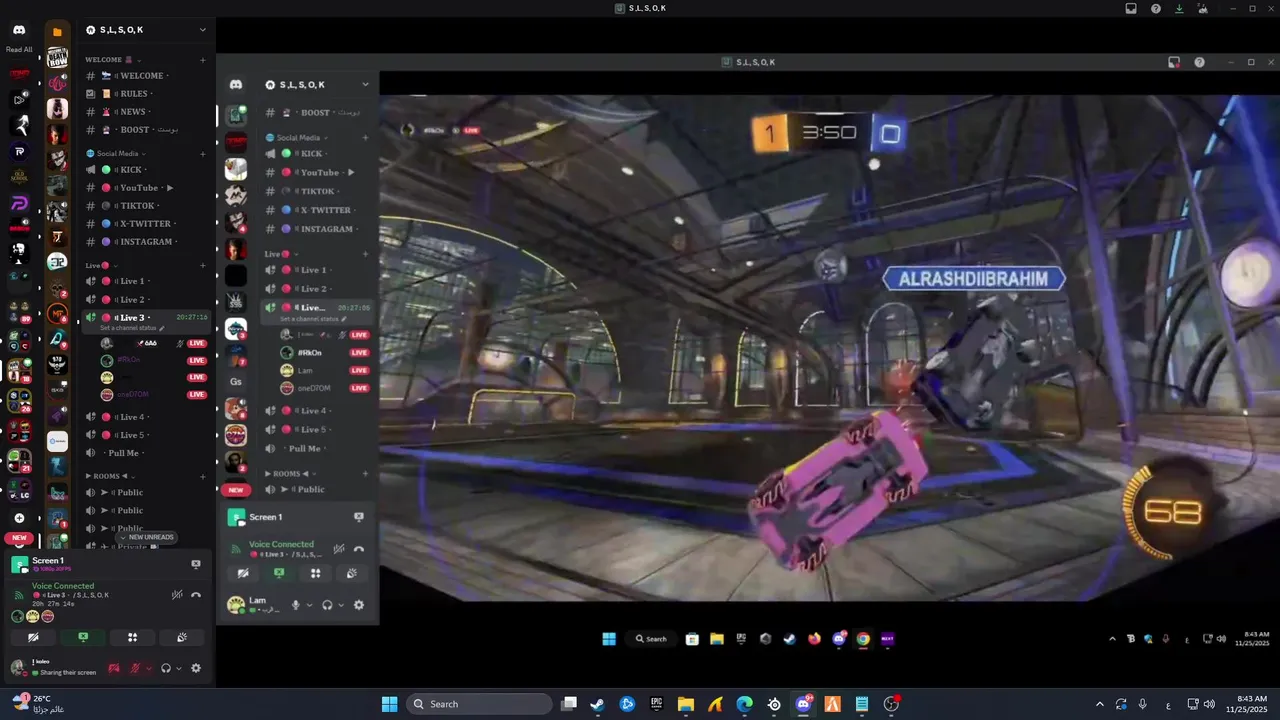Create channel in Social Media category plus
Screen dimensions: 1280x720
coord(203,154)
